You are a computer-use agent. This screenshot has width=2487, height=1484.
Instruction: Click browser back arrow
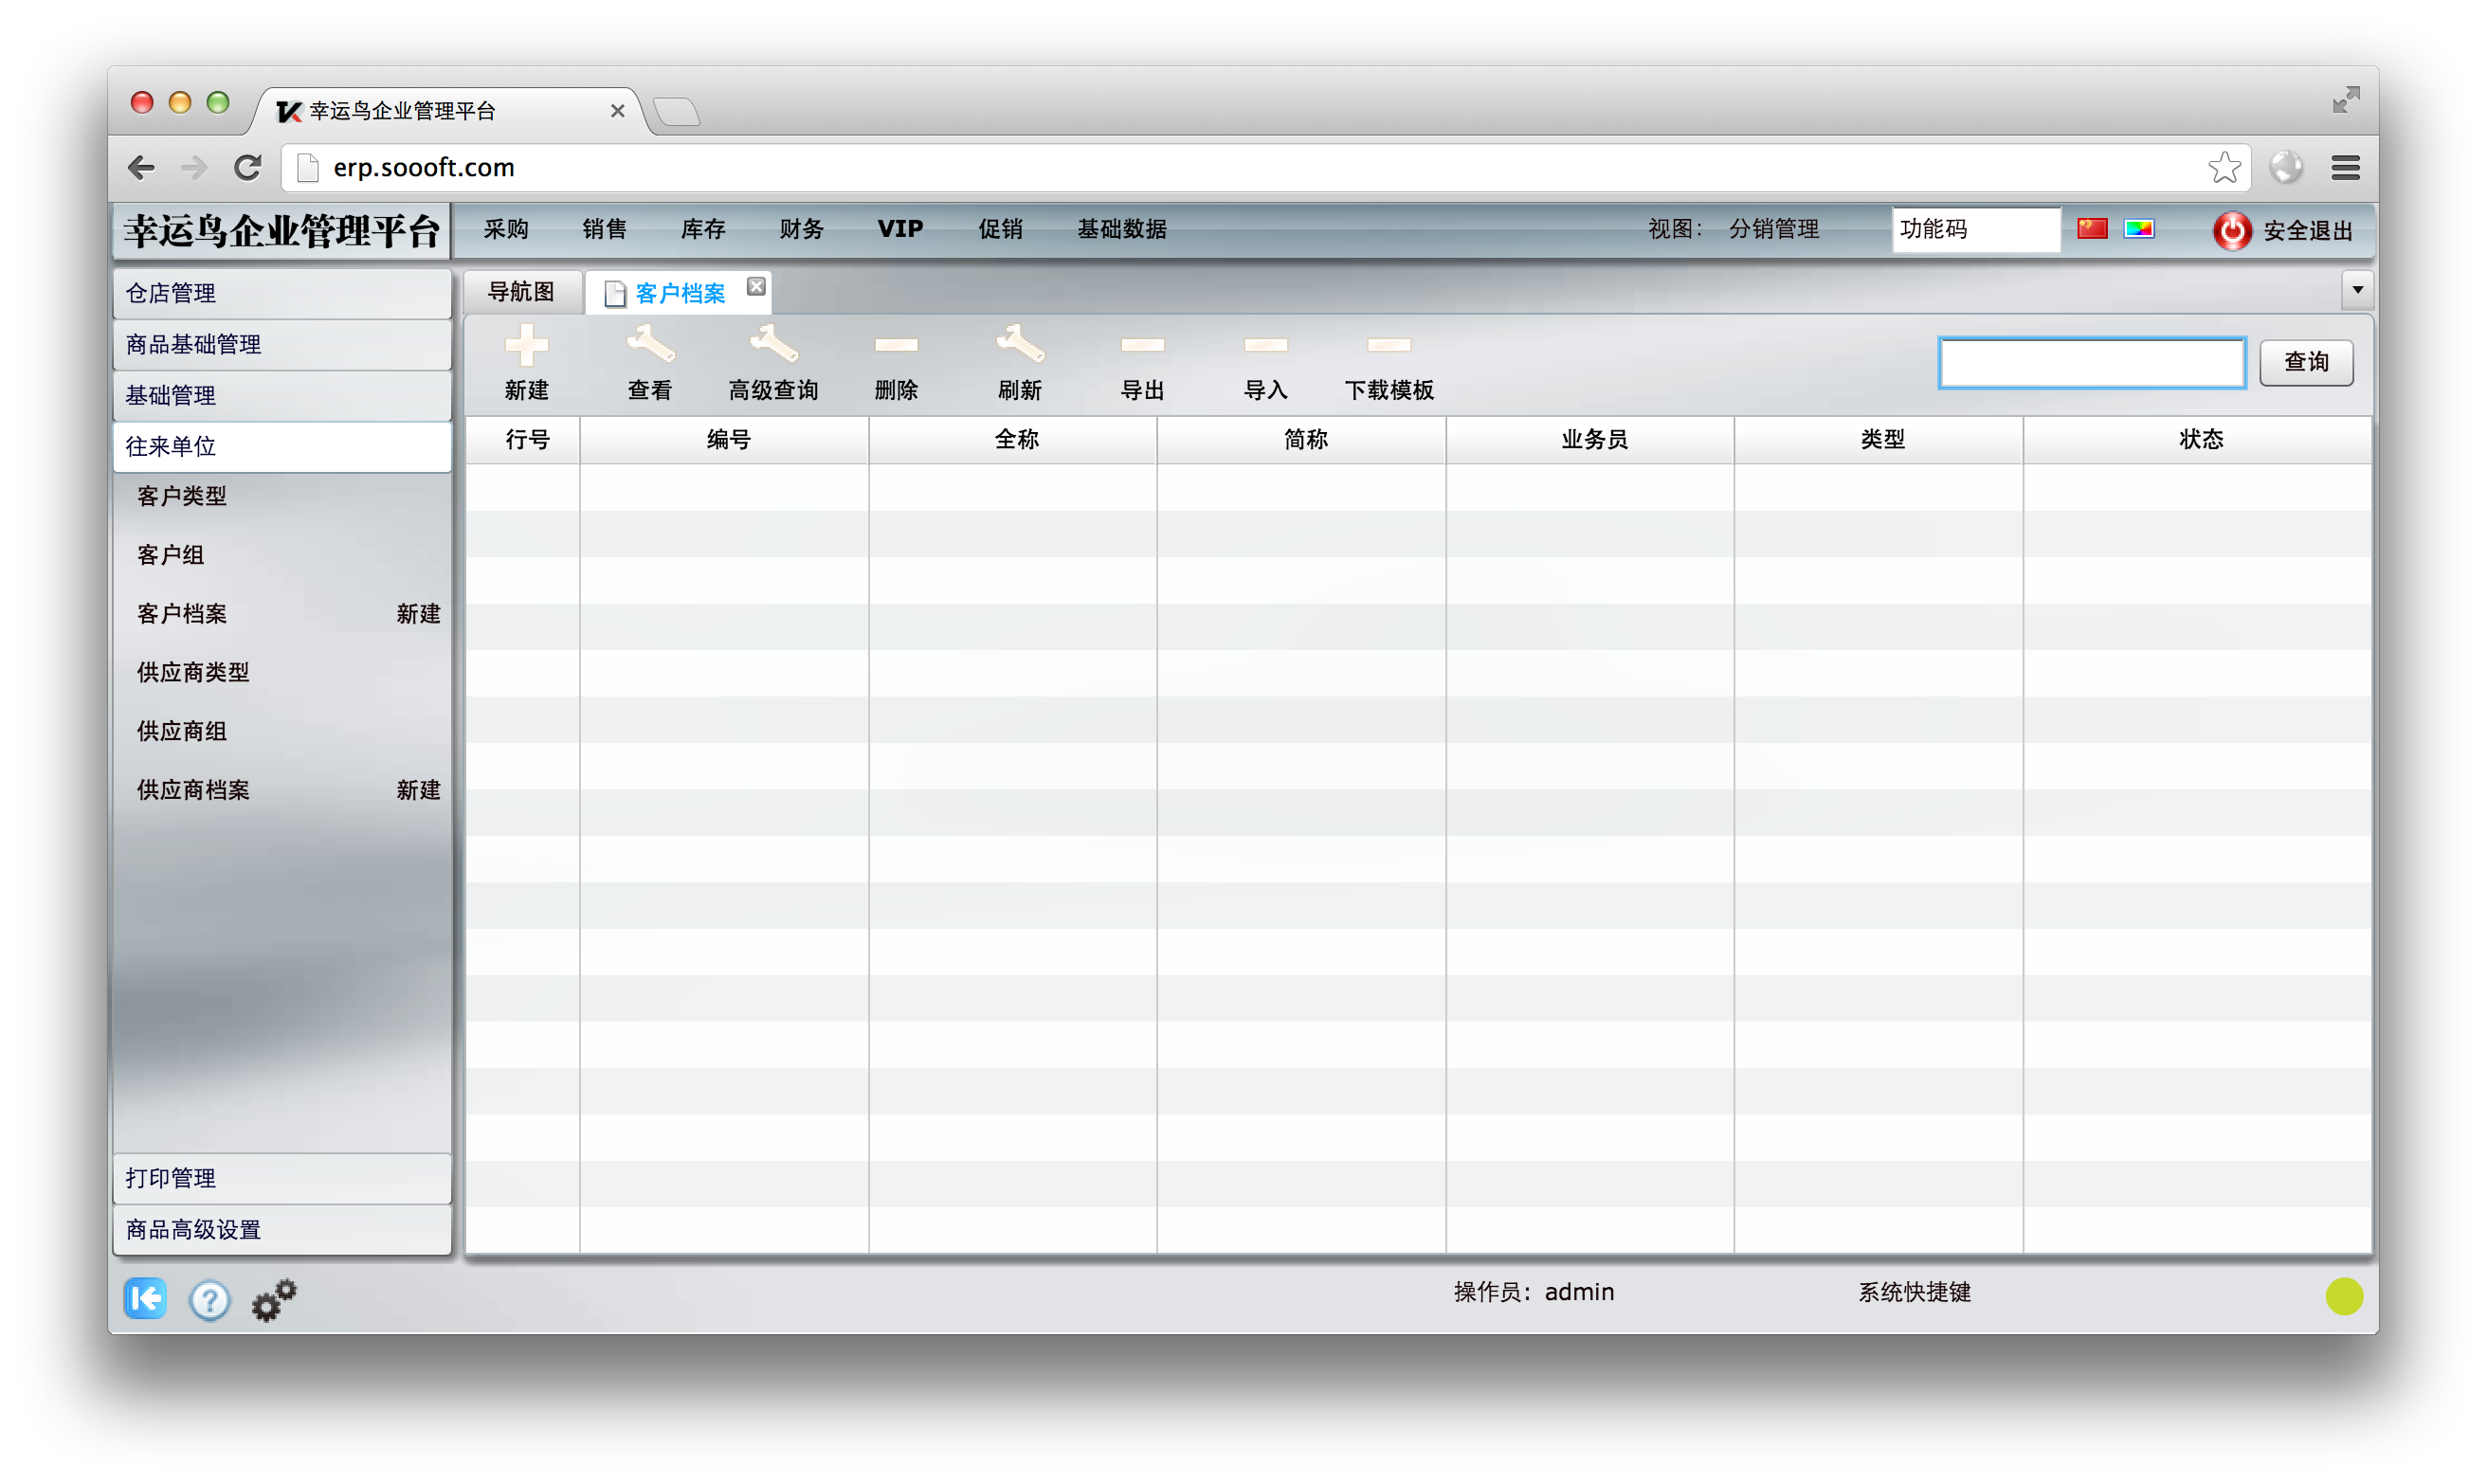[x=142, y=167]
